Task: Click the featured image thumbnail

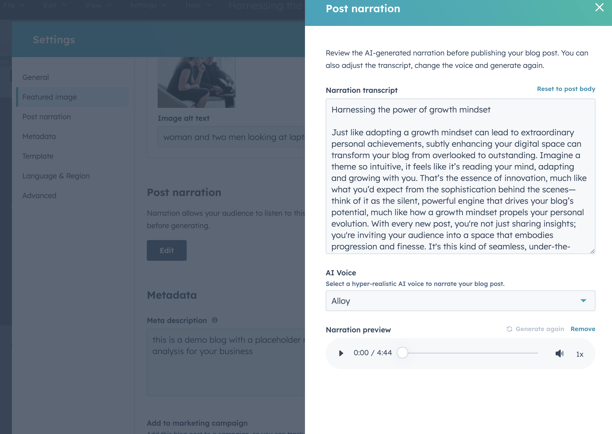Action: coord(196,82)
